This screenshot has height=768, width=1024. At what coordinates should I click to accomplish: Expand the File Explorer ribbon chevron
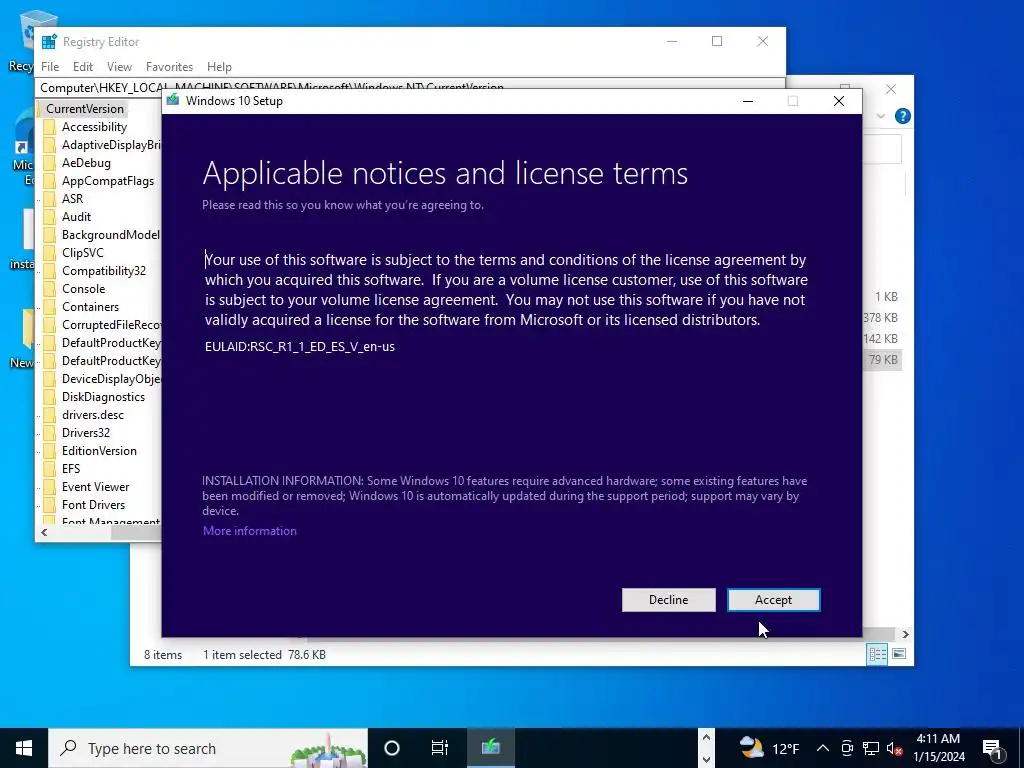tap(880, 116)
